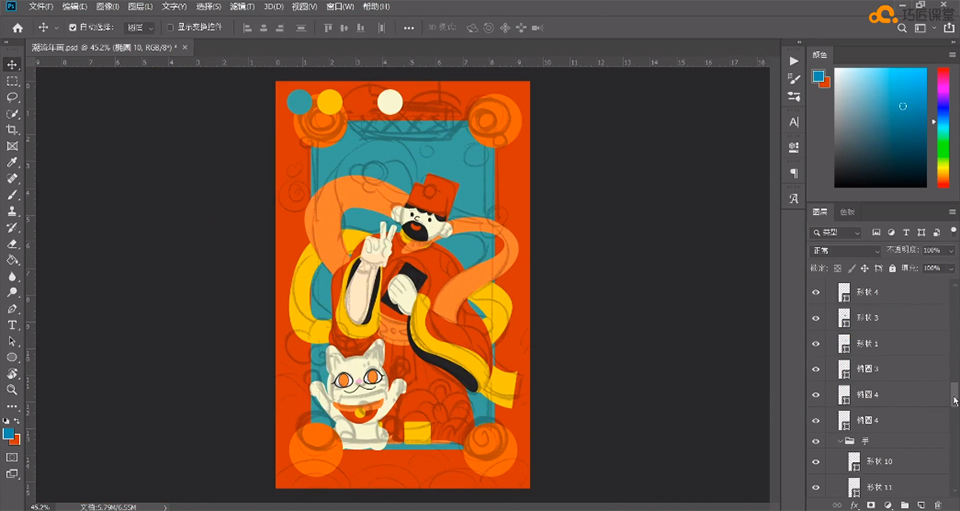This screenshot has width=960, height=511.
Task: Select the Blur tool
Action: 12,277
